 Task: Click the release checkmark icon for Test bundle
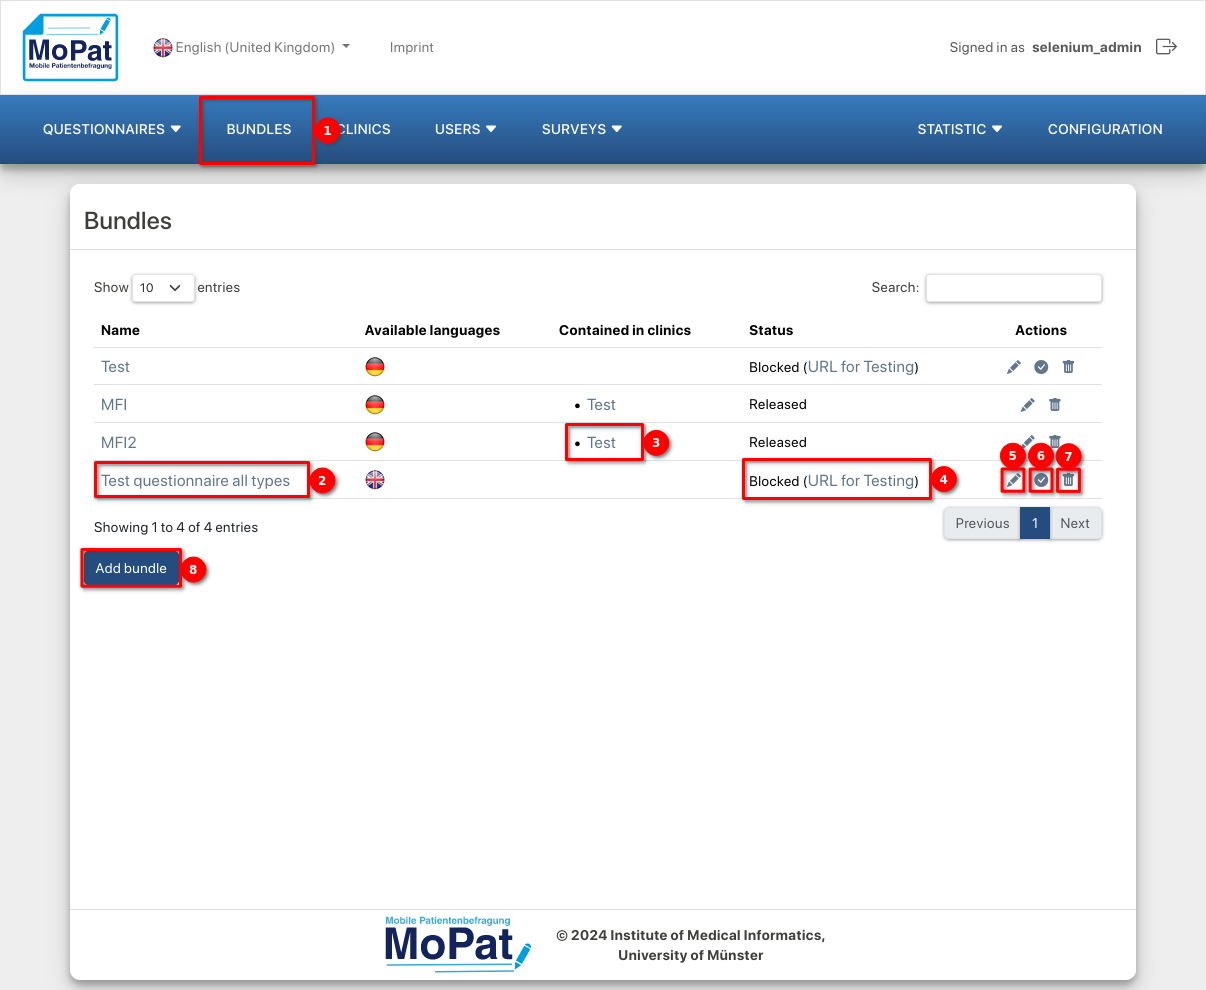pyautogui.click(x=1041, y=367)
